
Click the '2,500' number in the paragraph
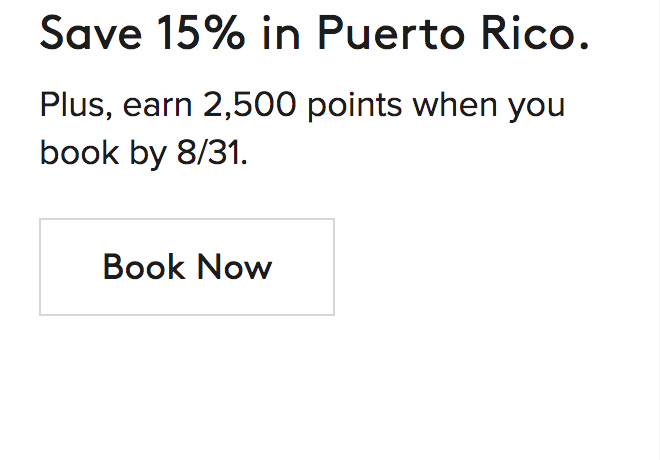click(249, 106)
